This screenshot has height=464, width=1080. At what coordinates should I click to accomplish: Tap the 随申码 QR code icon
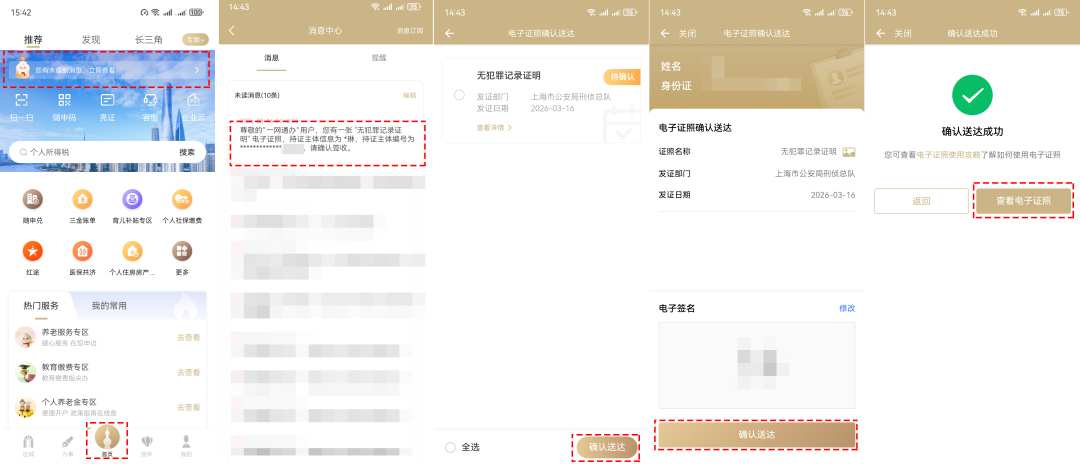click(x=64, y=103)
